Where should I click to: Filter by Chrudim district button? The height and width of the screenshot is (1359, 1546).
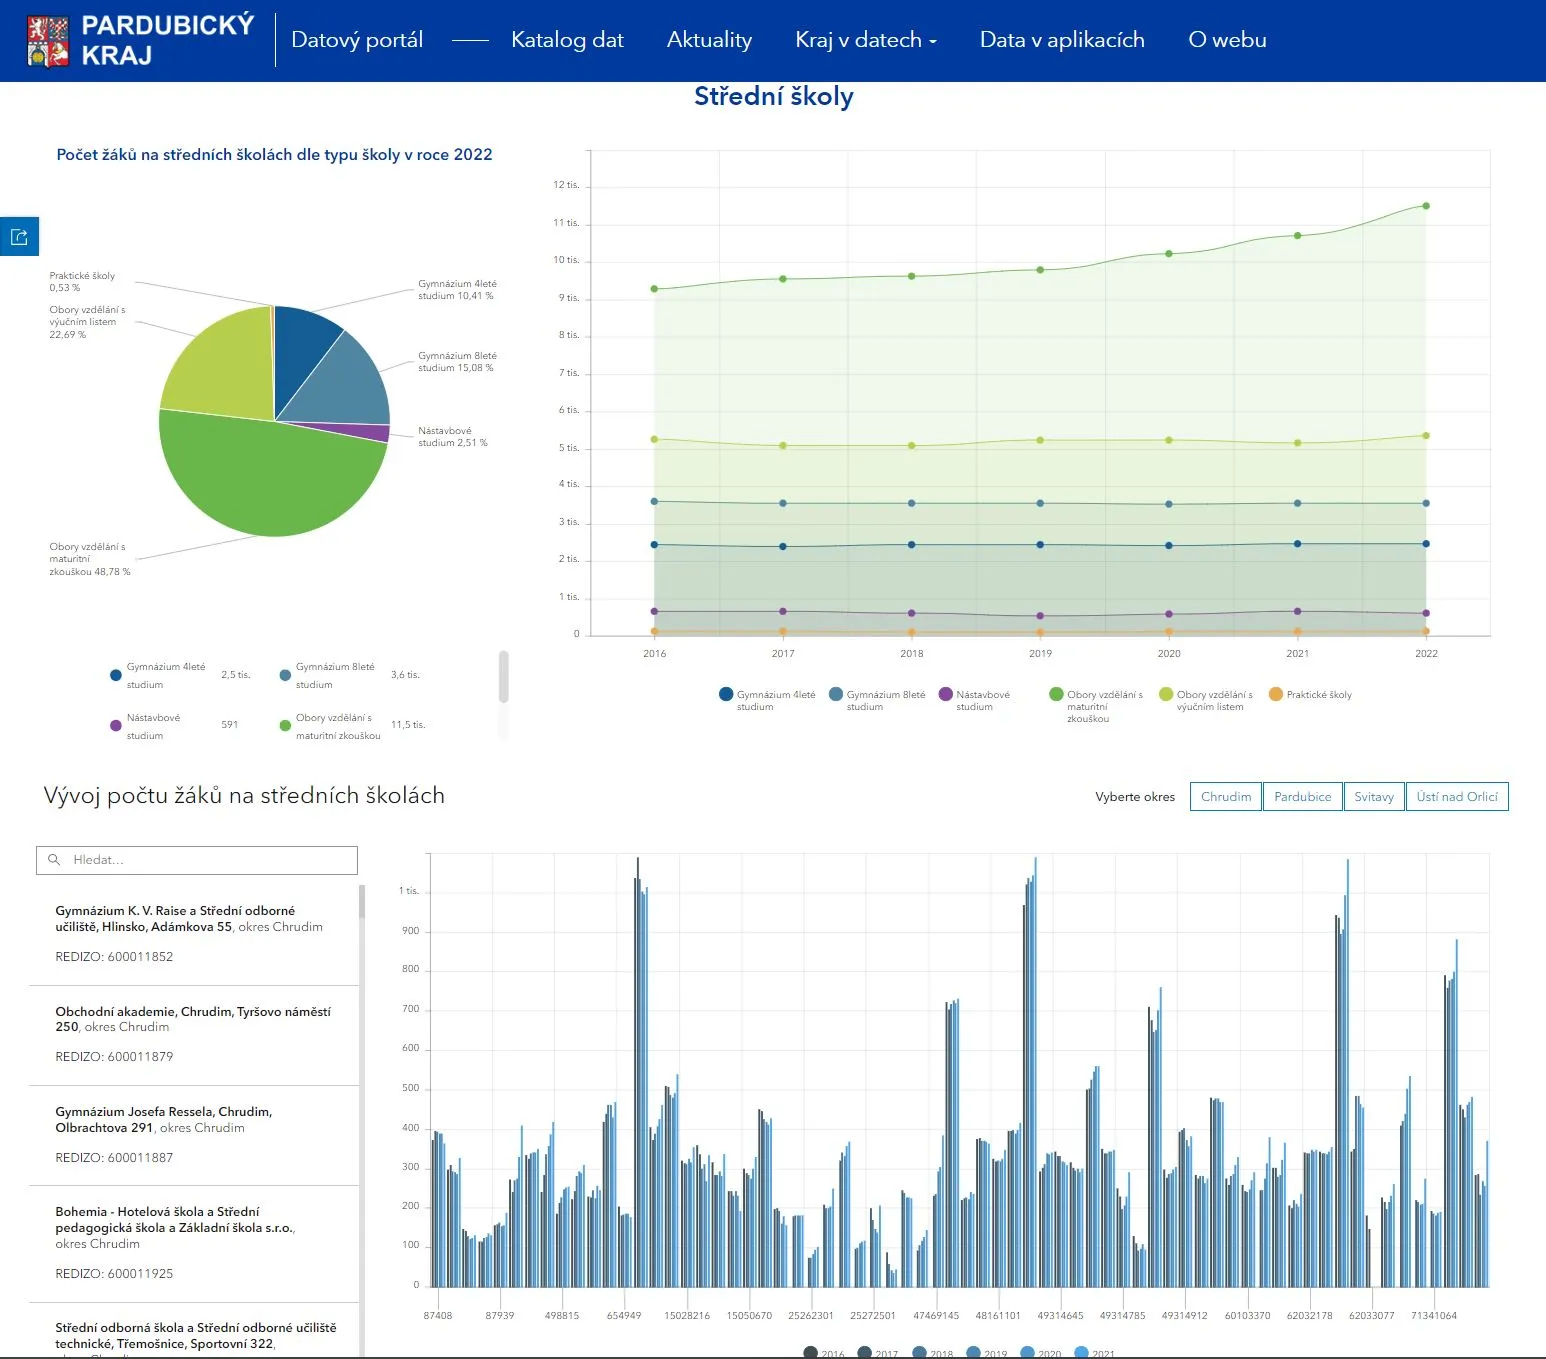point(1226,797)
